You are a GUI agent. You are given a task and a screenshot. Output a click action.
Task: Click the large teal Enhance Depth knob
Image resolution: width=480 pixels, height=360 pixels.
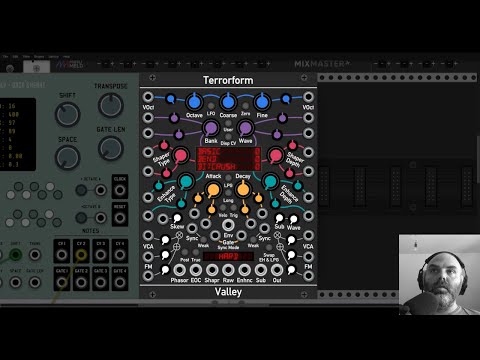270,181
